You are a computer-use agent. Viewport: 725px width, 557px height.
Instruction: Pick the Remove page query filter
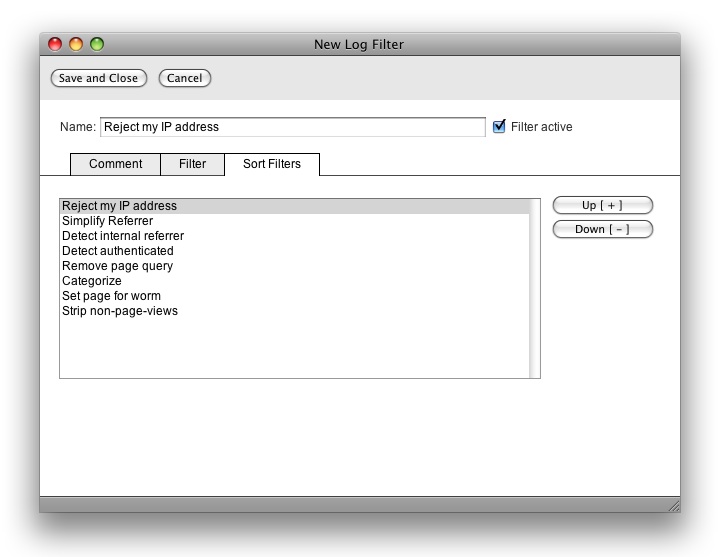(117, 266)
